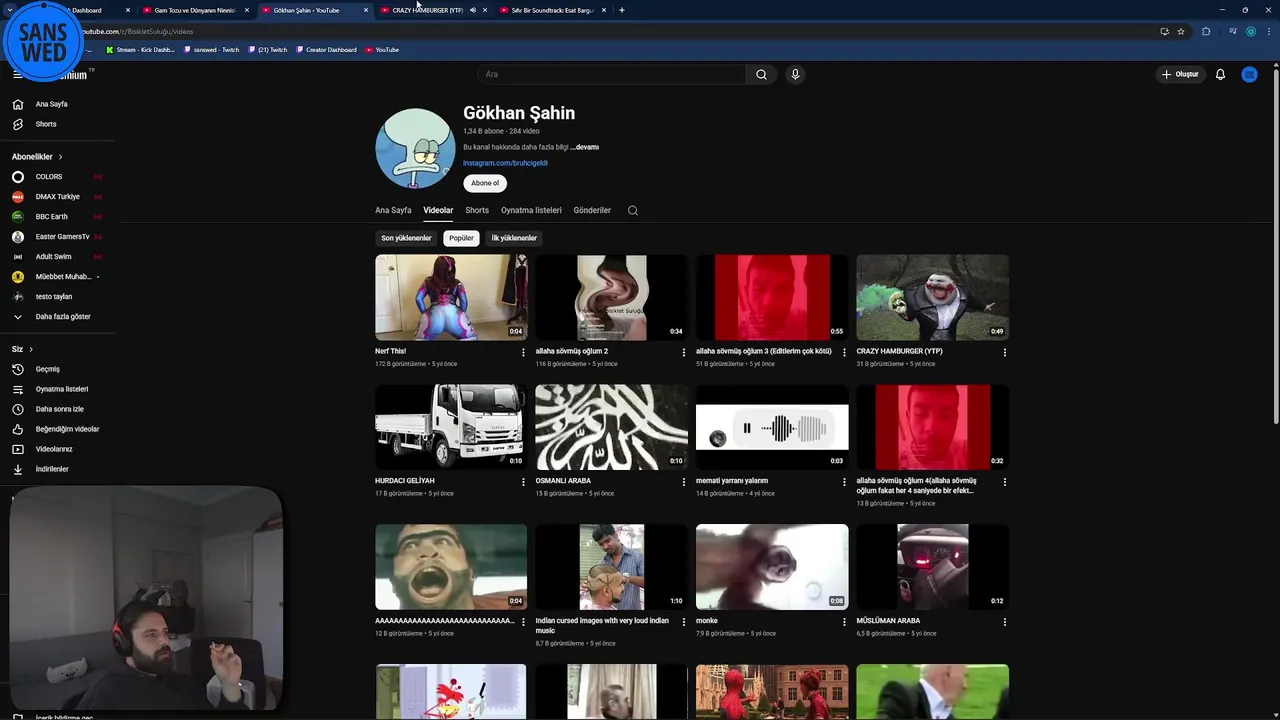Open Shorts from the left sidebar
This screenshot has width=1280, height=720.
(x=57, y=124)
